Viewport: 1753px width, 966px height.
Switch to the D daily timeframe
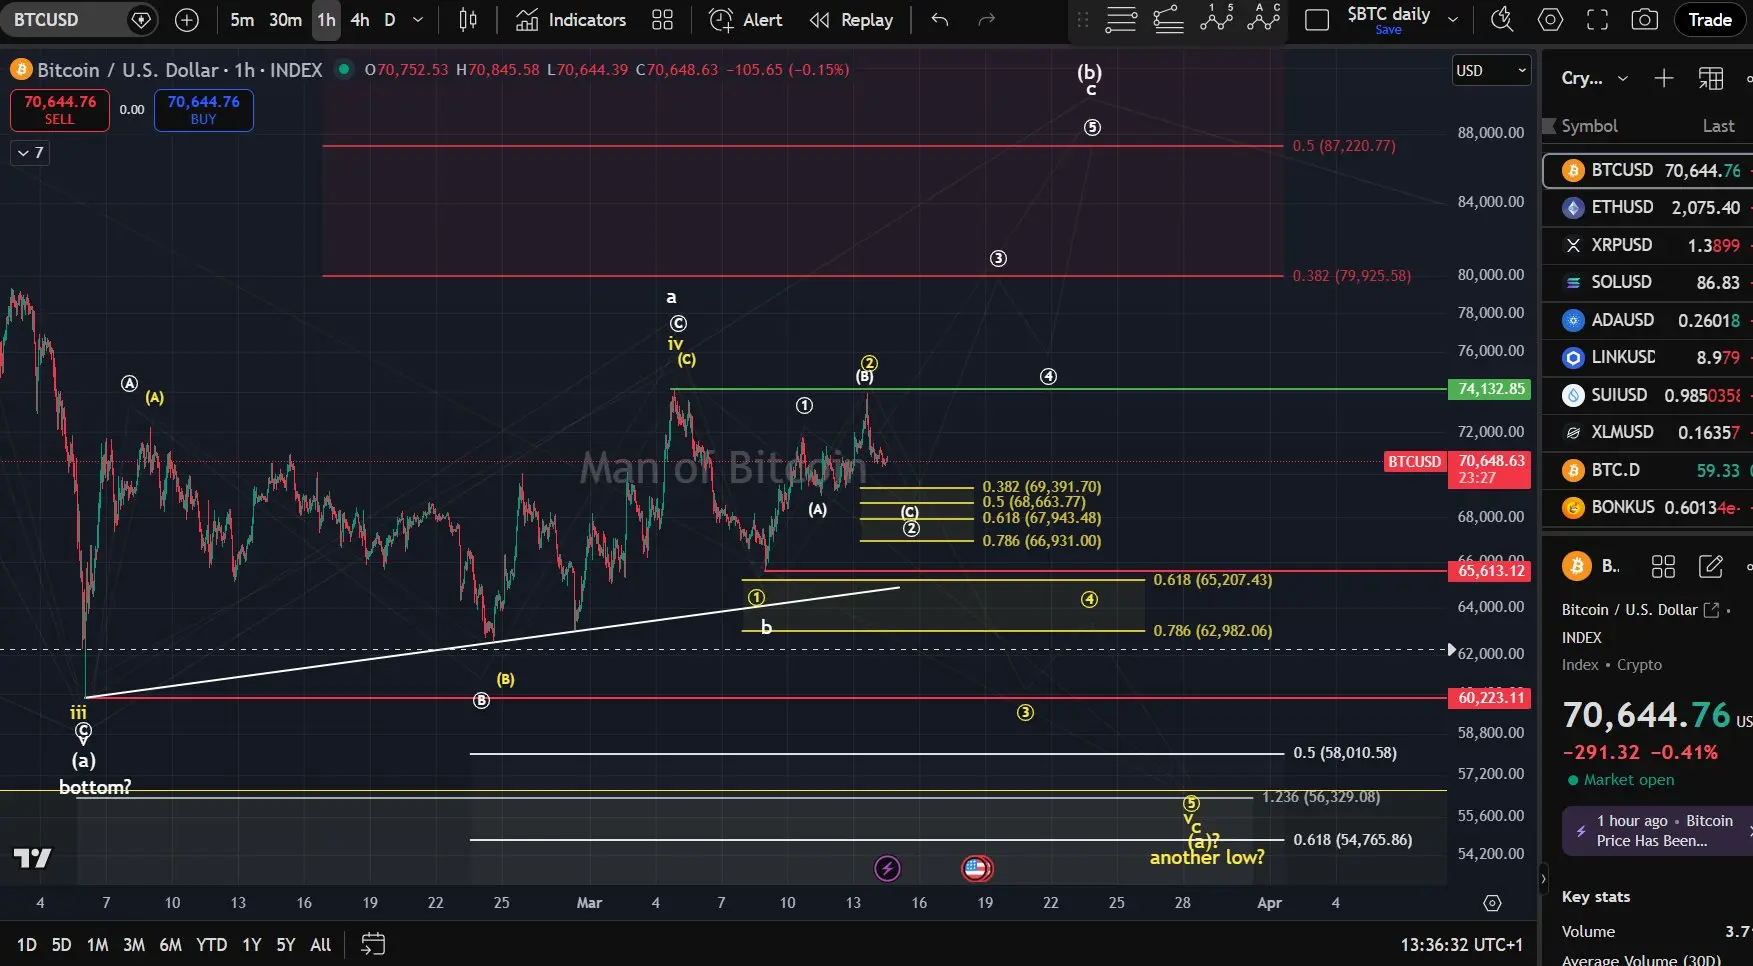(x=390, y=20)
